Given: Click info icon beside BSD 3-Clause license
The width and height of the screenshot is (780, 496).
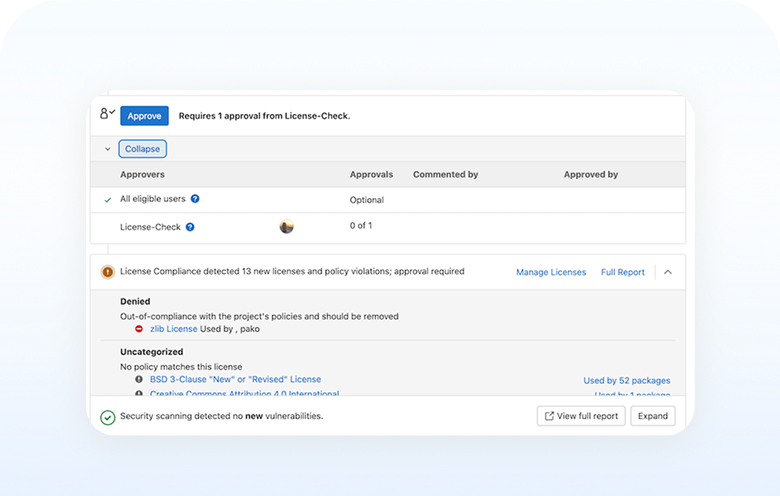Looking at the screenshot, I should click(x=139, y=379).
